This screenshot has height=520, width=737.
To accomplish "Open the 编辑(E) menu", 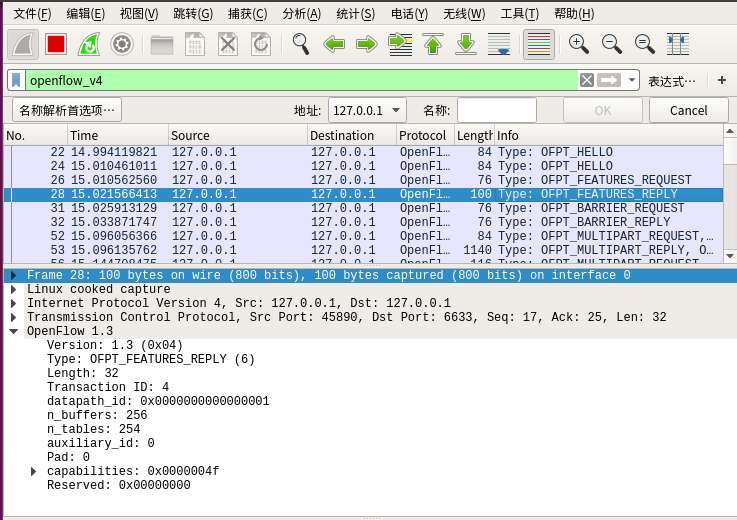I will (x=86, y=14).
